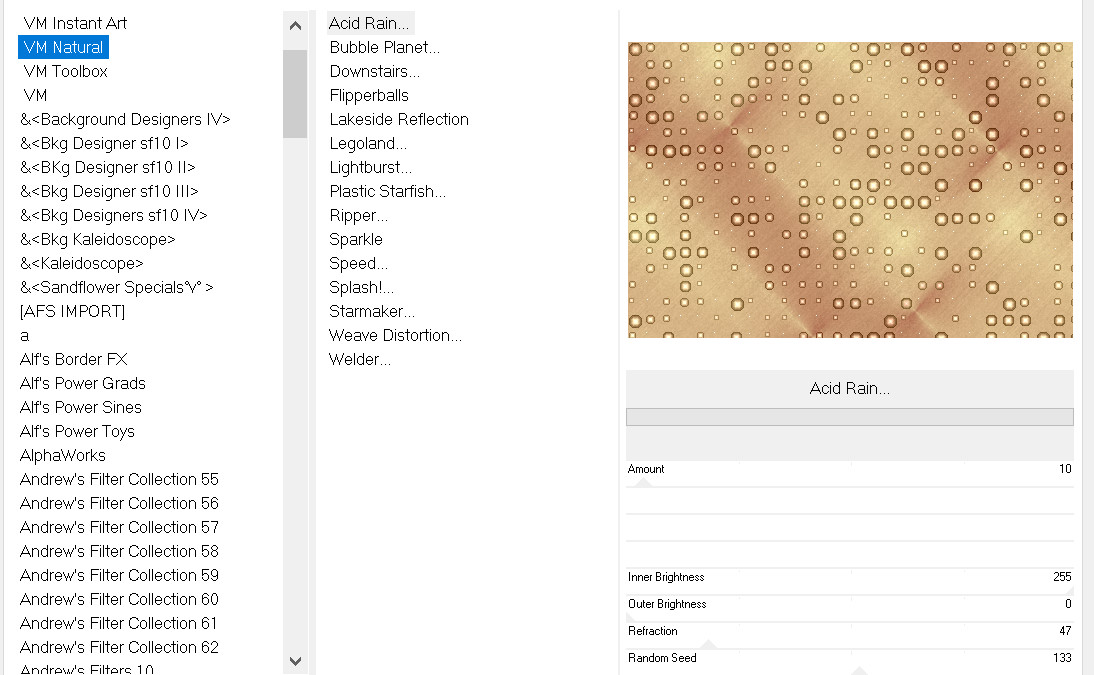The height and width of the screenshot is (675, 1094).
Task: Adjust the Refraction slider handle
Action: click(708, 645)
